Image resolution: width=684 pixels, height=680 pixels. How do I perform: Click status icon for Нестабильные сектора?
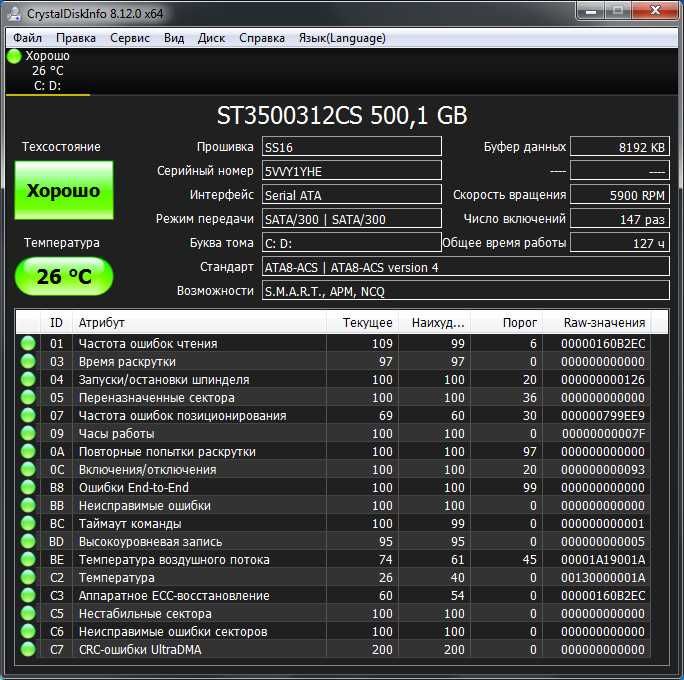coord(28,613)
